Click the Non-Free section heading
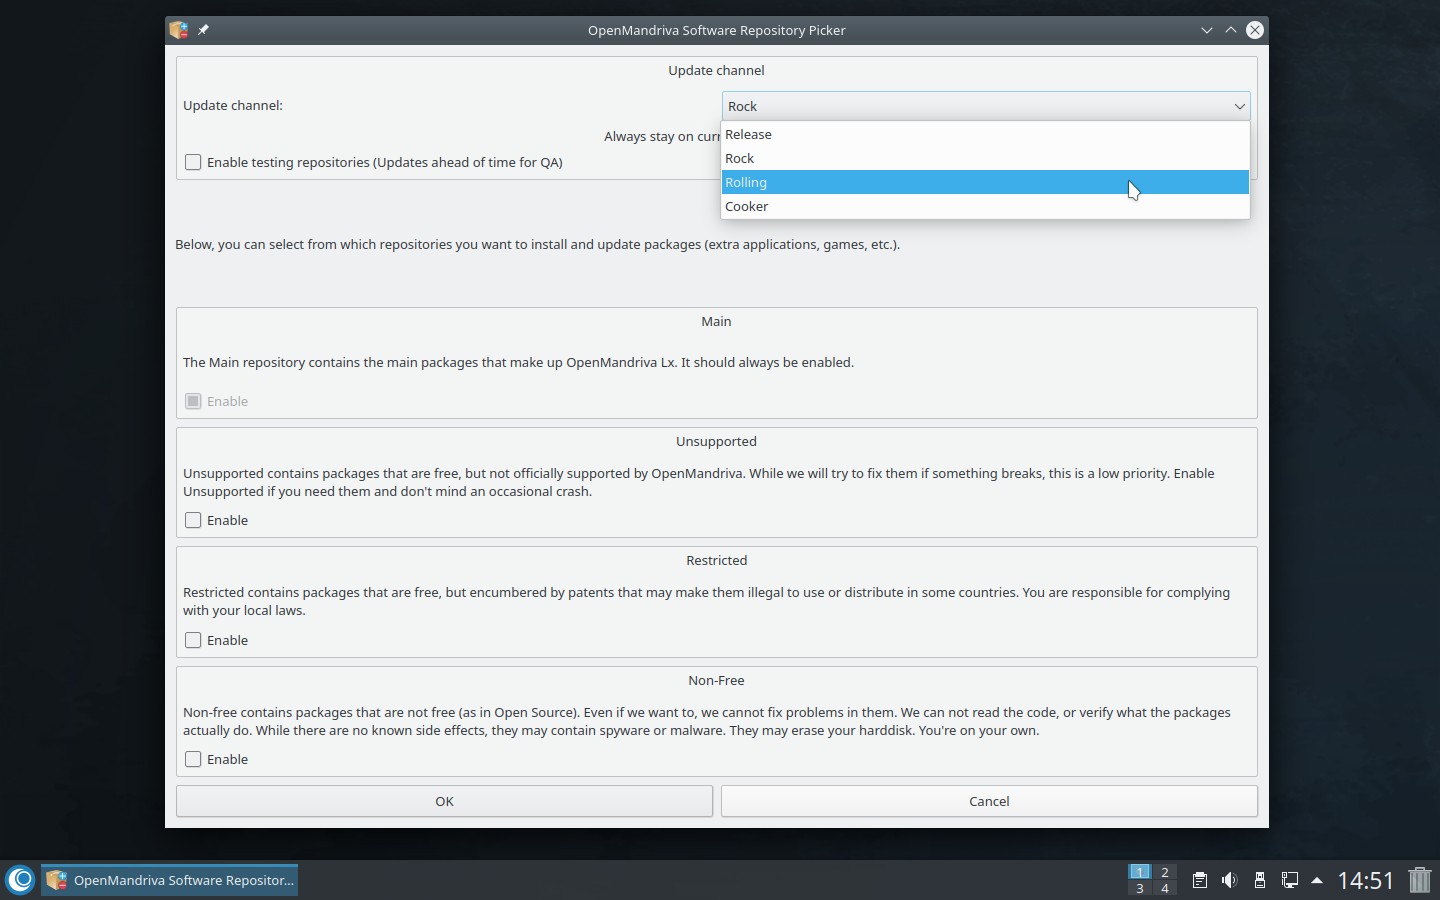The image size is (1440, 900). click(x=716, y=680)
